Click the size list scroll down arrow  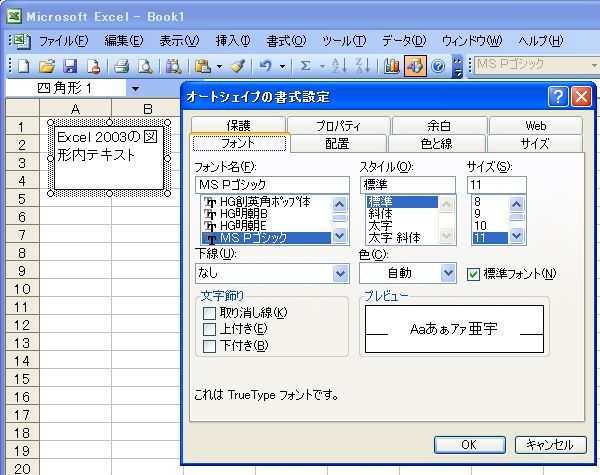point(517,235)
